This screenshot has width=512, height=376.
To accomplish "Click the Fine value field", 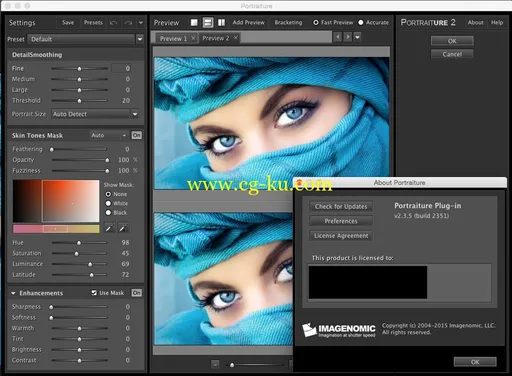I will click(122, 68).
